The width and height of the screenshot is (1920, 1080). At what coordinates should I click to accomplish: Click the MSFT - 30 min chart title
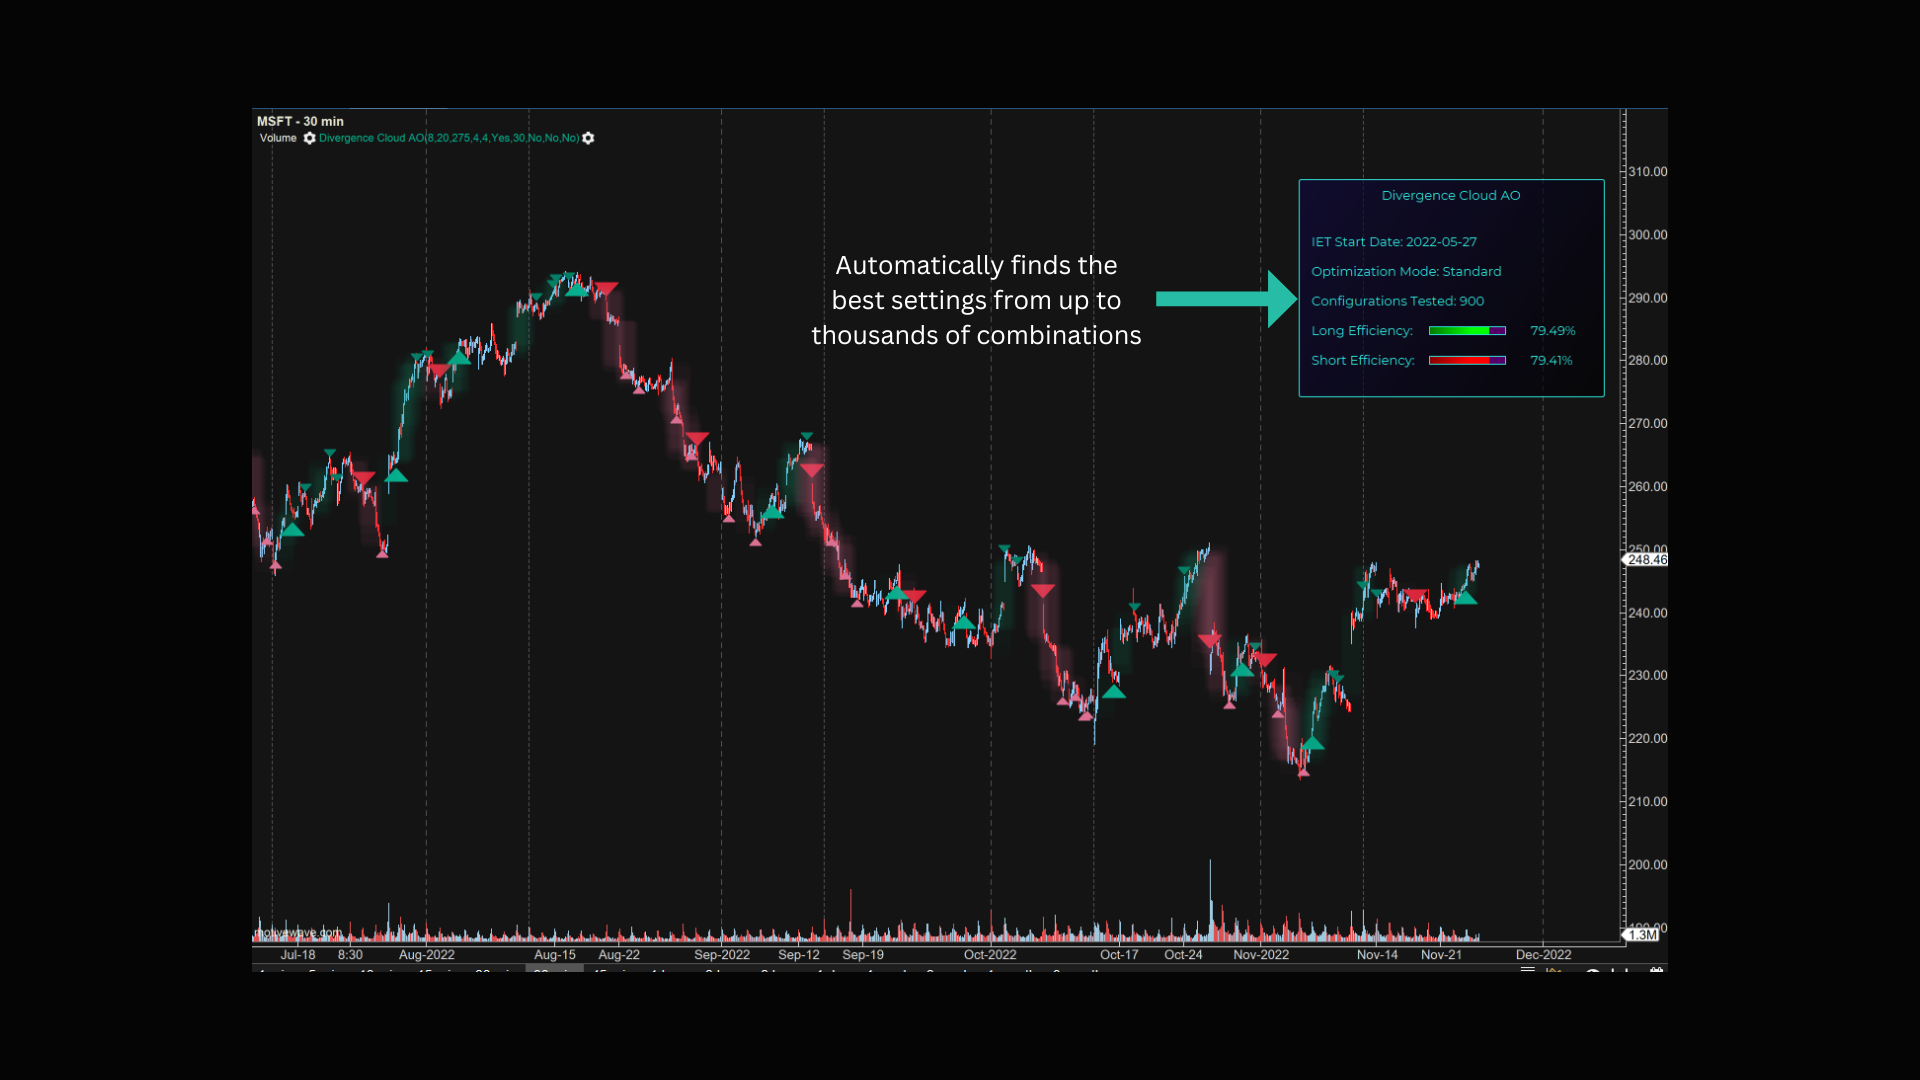coord(300,121)
